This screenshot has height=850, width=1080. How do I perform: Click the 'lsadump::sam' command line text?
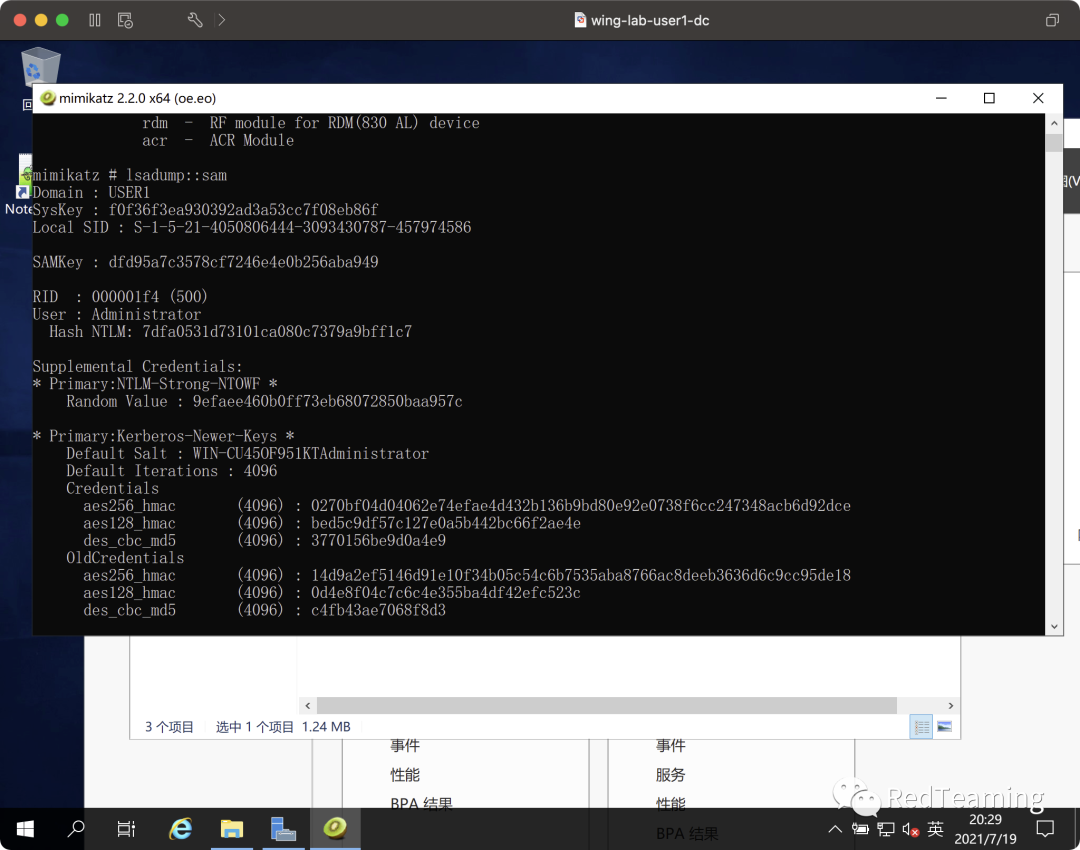pos(176,175)
